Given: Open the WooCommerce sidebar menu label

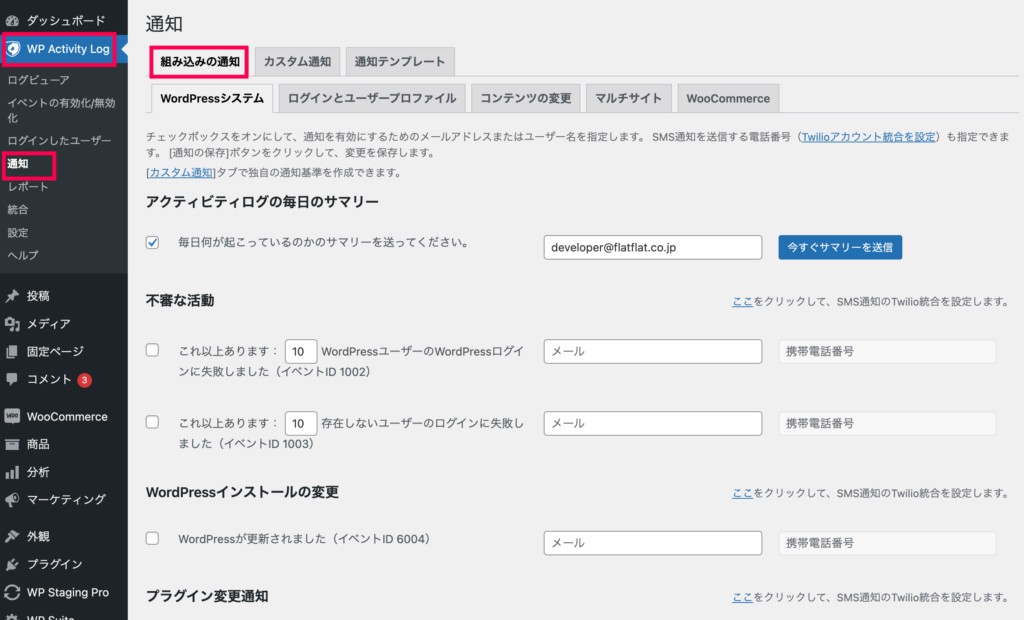Looking at the screenshot, I should tap(67, 417).
